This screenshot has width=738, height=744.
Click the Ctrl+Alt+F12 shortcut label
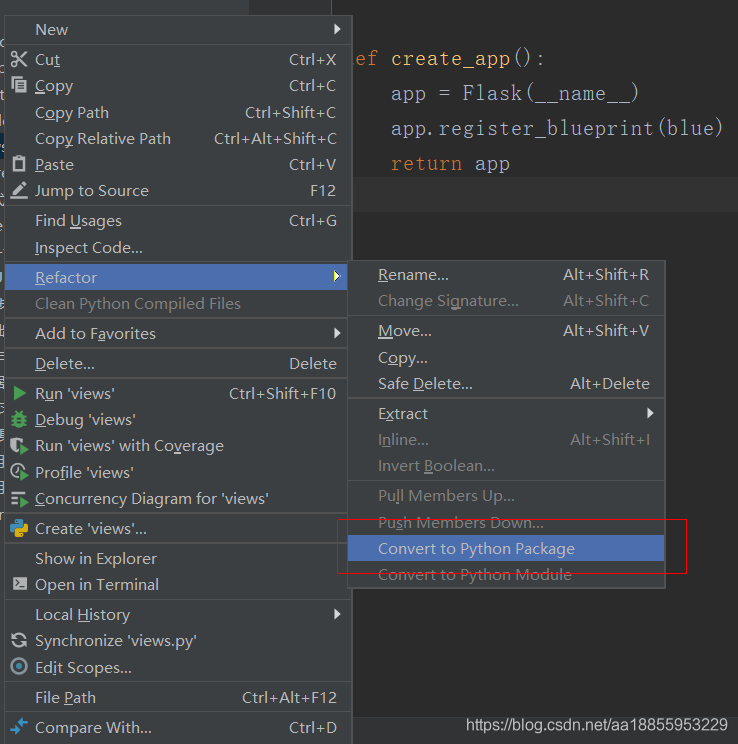pos(289,698)
